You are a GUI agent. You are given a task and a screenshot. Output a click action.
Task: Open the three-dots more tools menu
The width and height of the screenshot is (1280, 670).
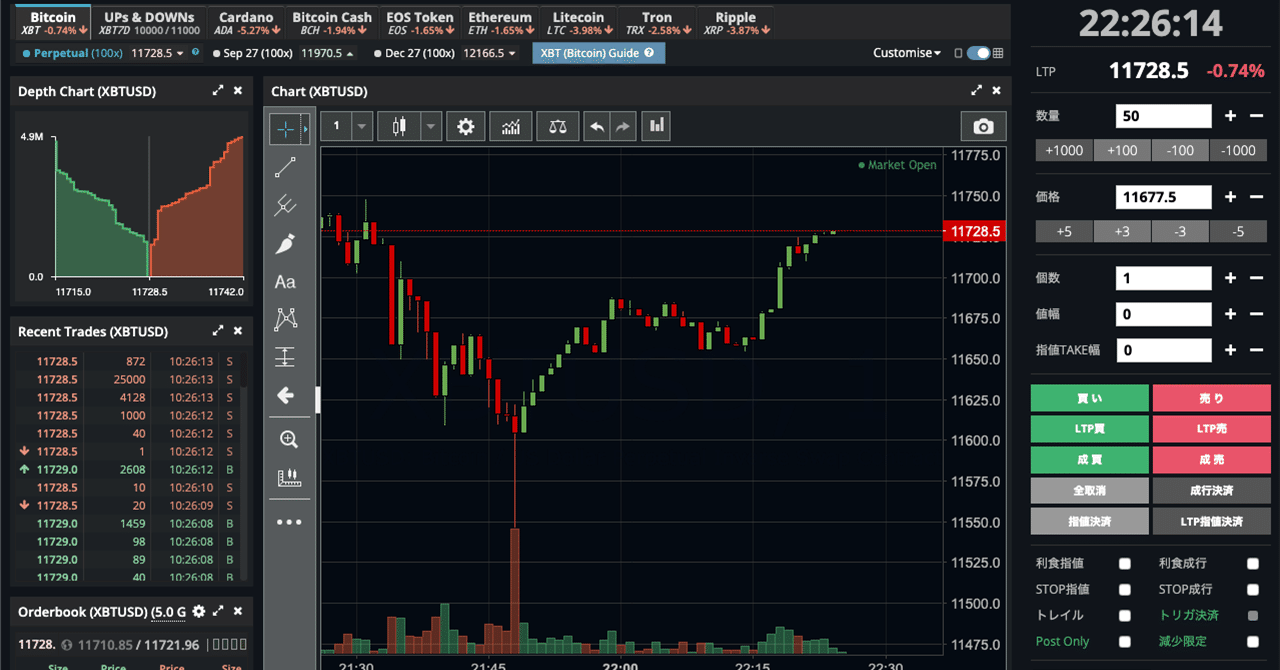289,521
